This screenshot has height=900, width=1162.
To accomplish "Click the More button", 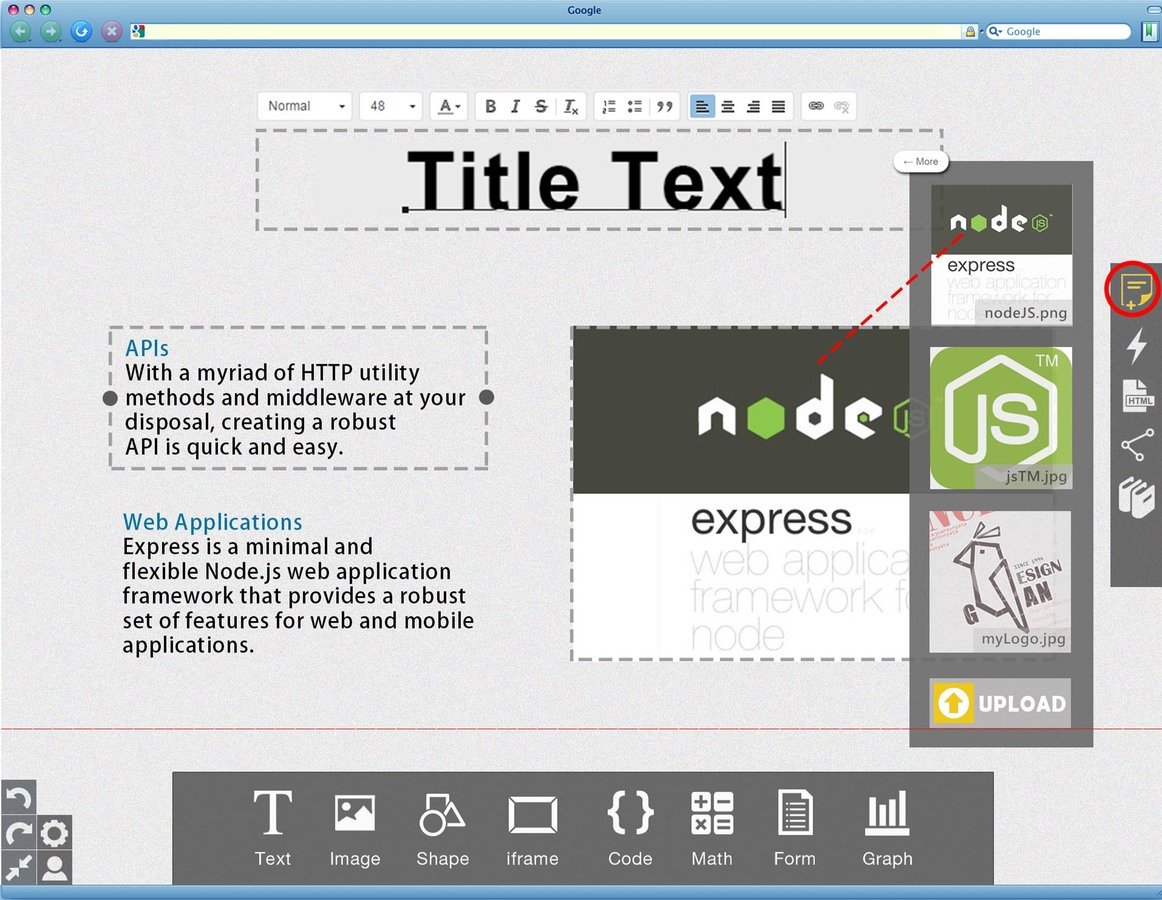I will pyautogui.click(x=920, y=162).
